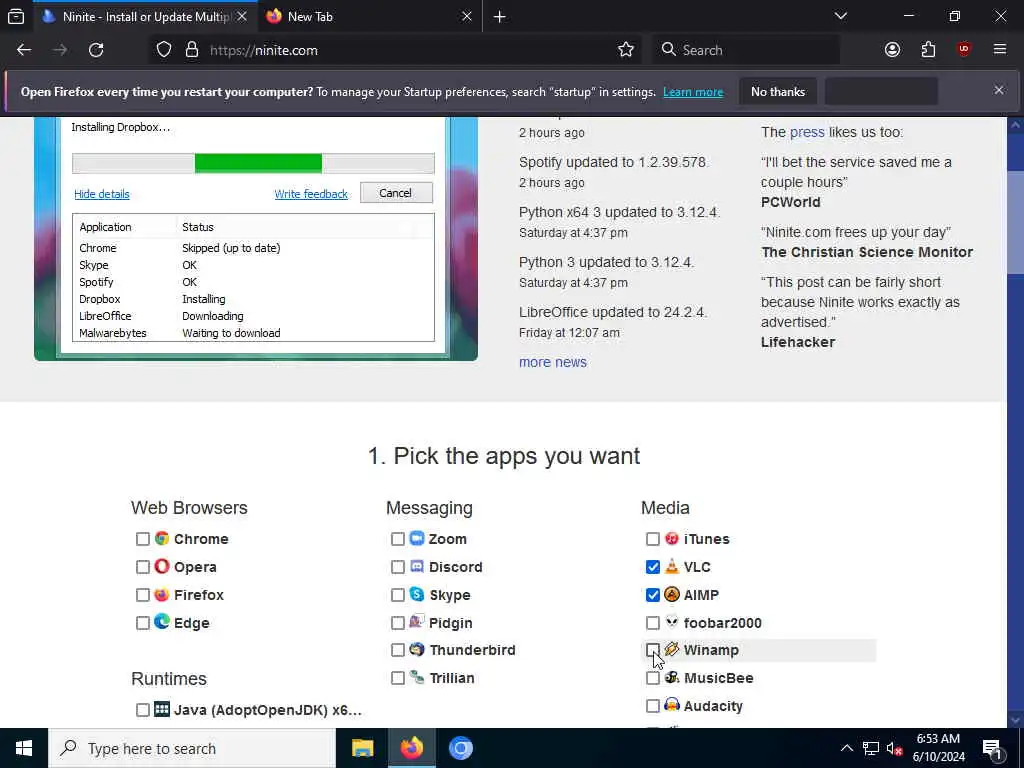Check the Chrome checkbox

pyautogui.click(x=142, y=539)
